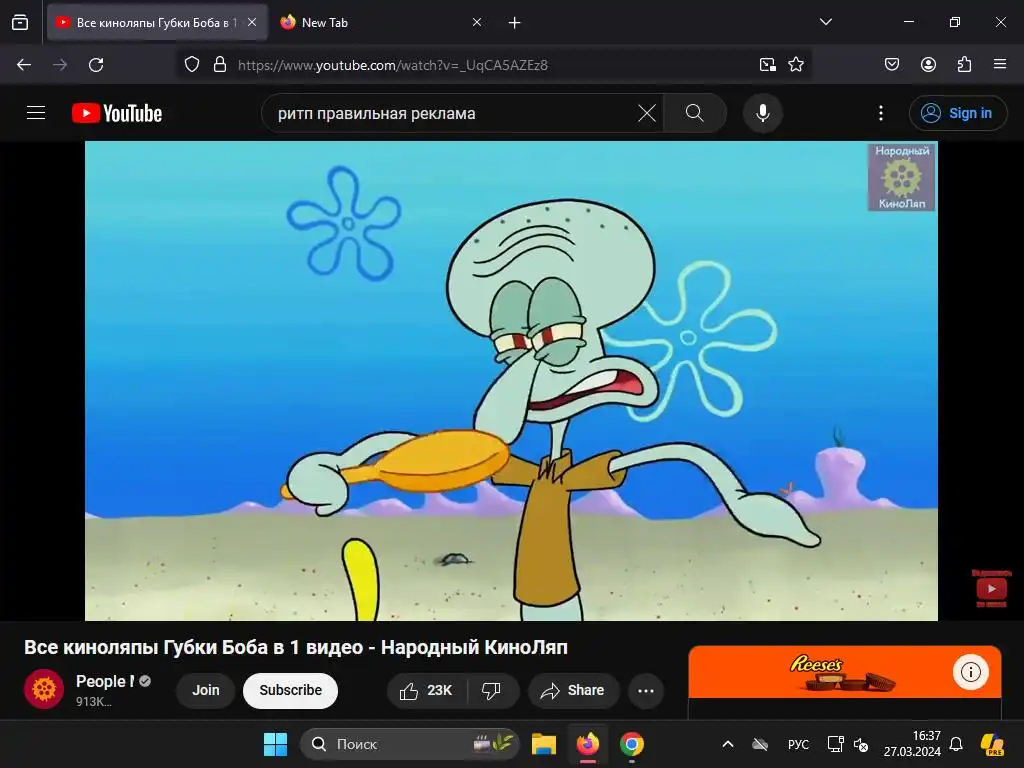
Task: Open YouTube guide hamburger menu
Action: [36, 113]
